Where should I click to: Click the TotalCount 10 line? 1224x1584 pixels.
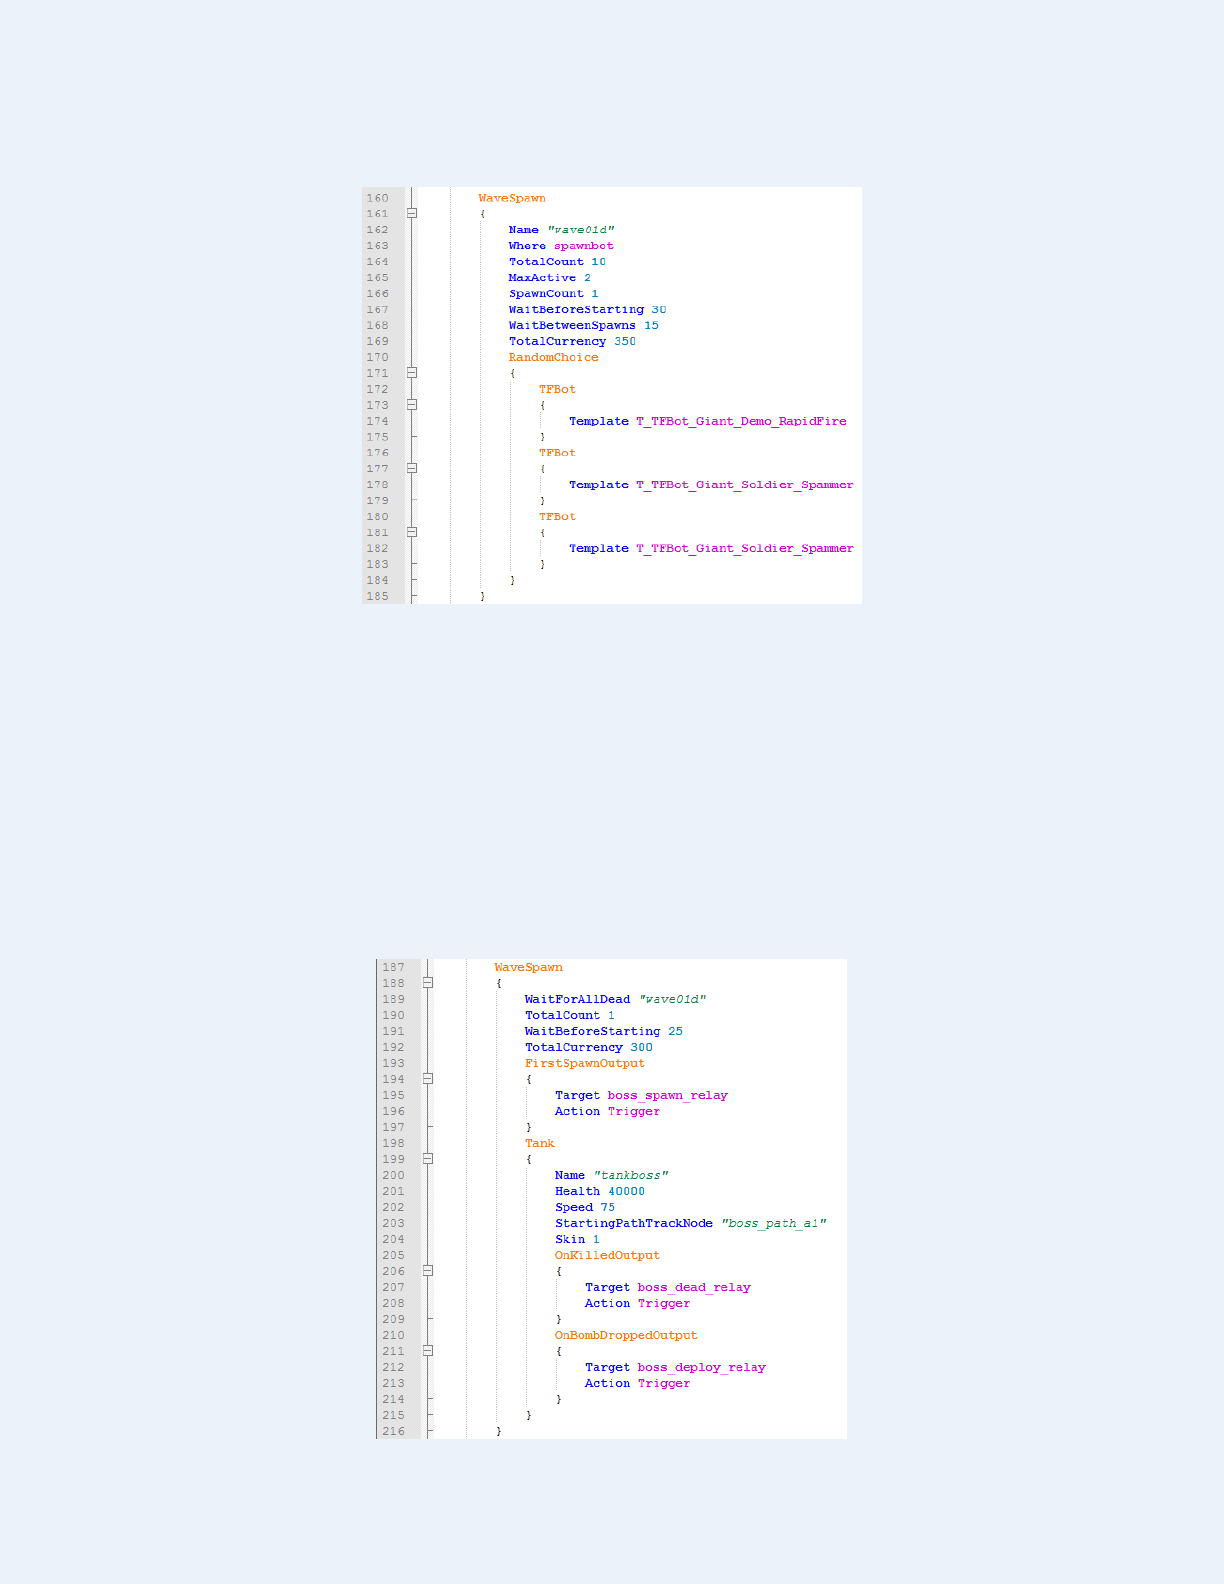557,262
